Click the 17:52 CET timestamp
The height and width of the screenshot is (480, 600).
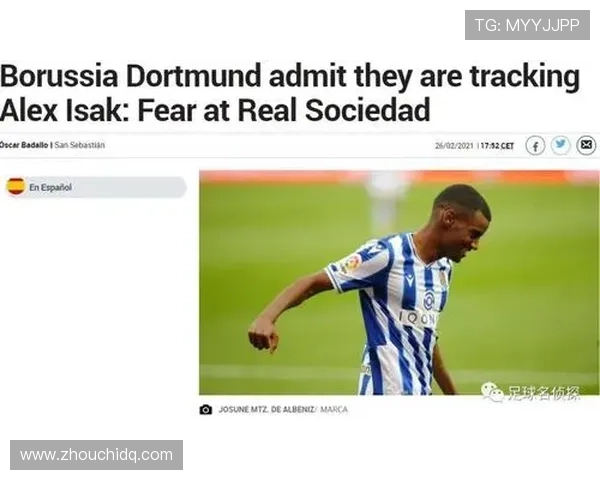tap(497, 146)
